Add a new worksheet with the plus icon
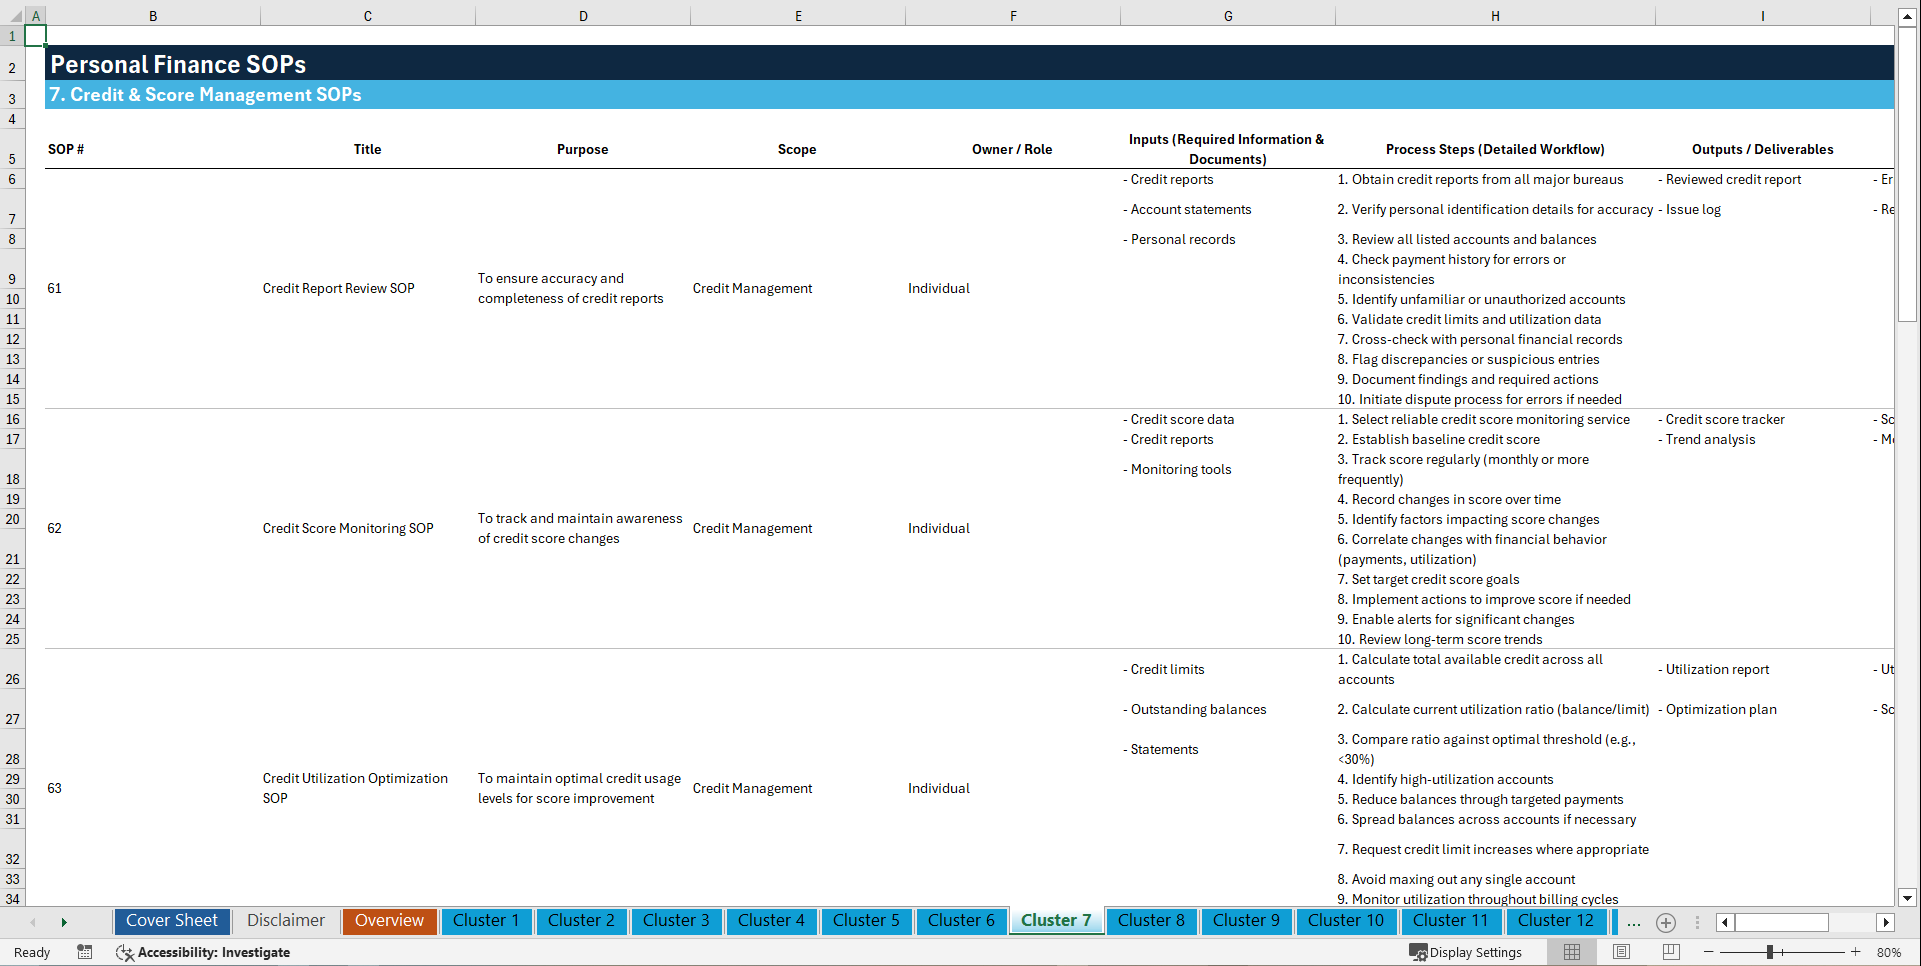This screenshot has width=1921, height=966. [1666, 922]
